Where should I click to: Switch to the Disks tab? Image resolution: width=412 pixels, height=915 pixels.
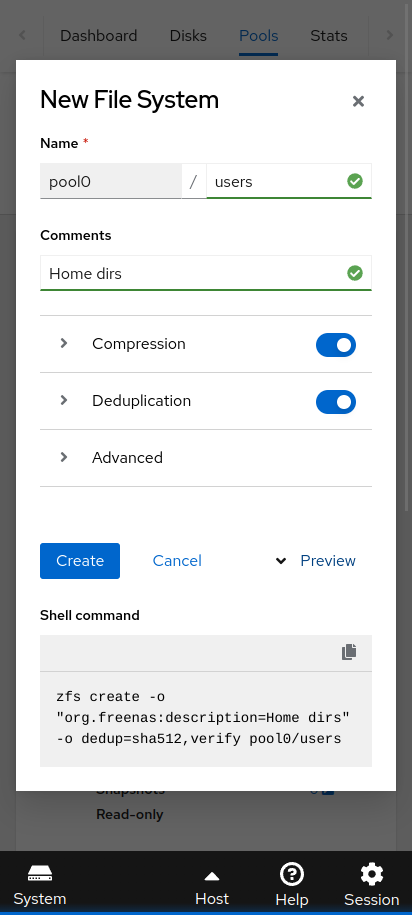click(x=188, y=36)
